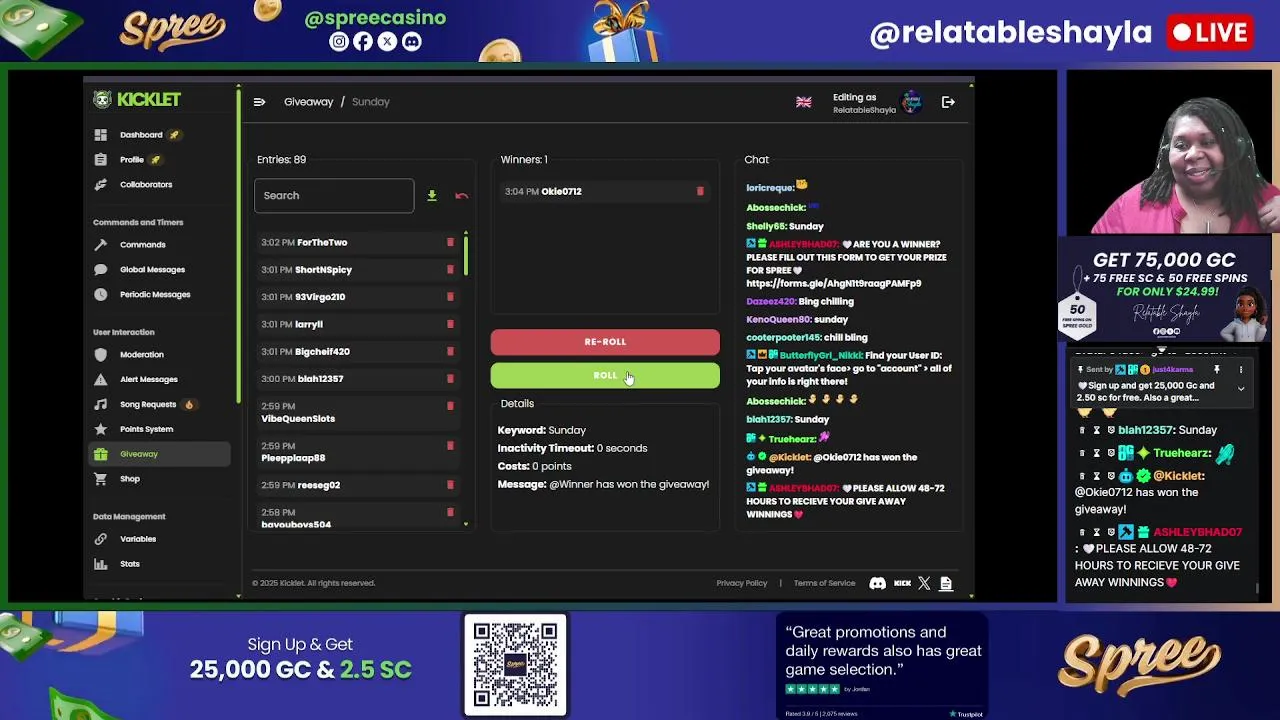
Task: Click the Giveaway breadcrumb link
Action: click(x=308, y=102)
